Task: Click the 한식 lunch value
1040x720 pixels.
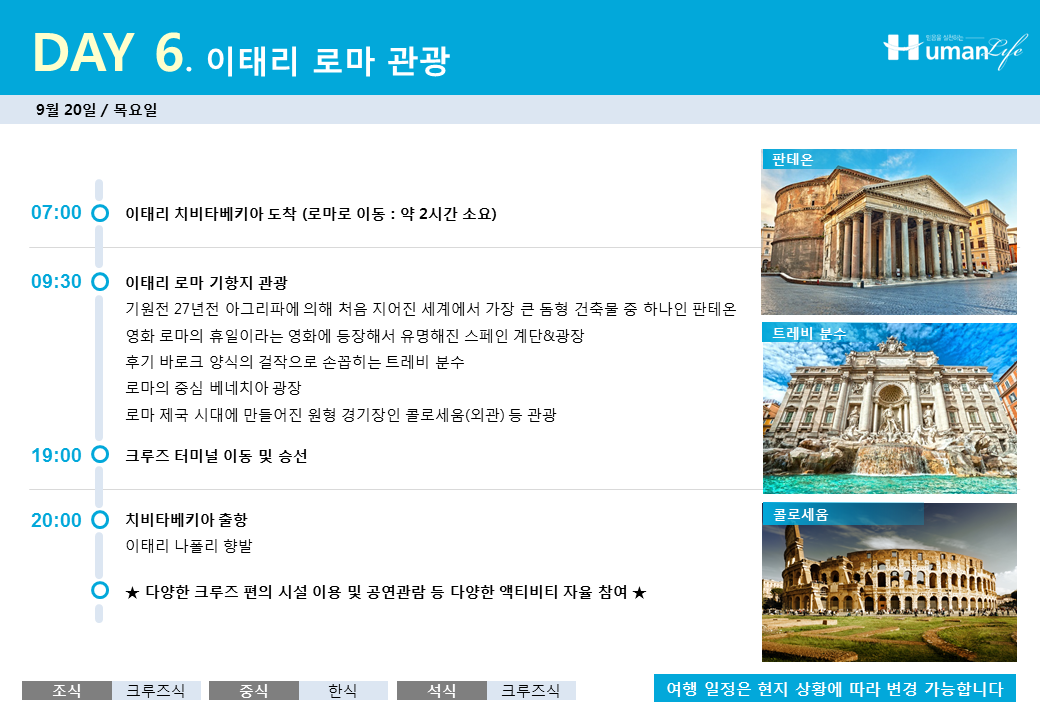Action: (x=343, y=690)
